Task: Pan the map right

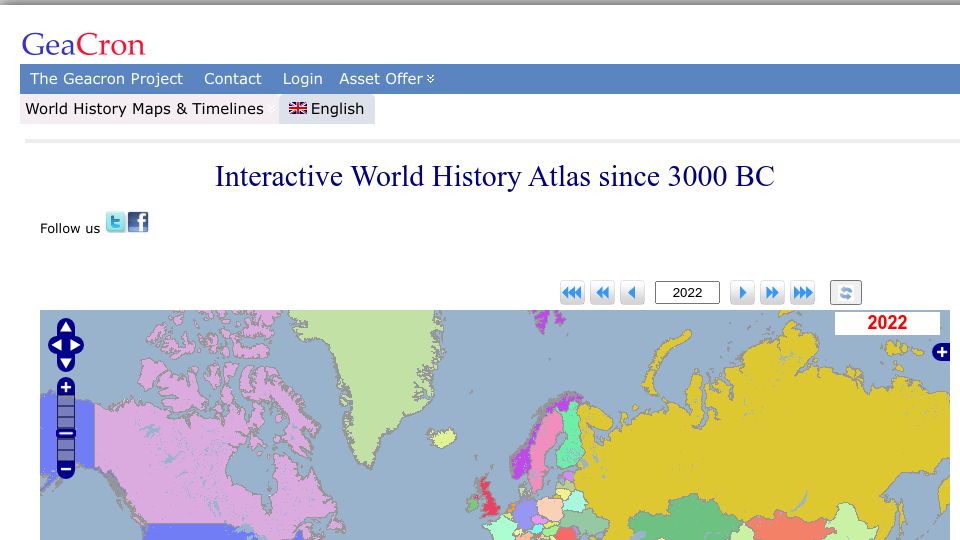Action: point(76,345)
